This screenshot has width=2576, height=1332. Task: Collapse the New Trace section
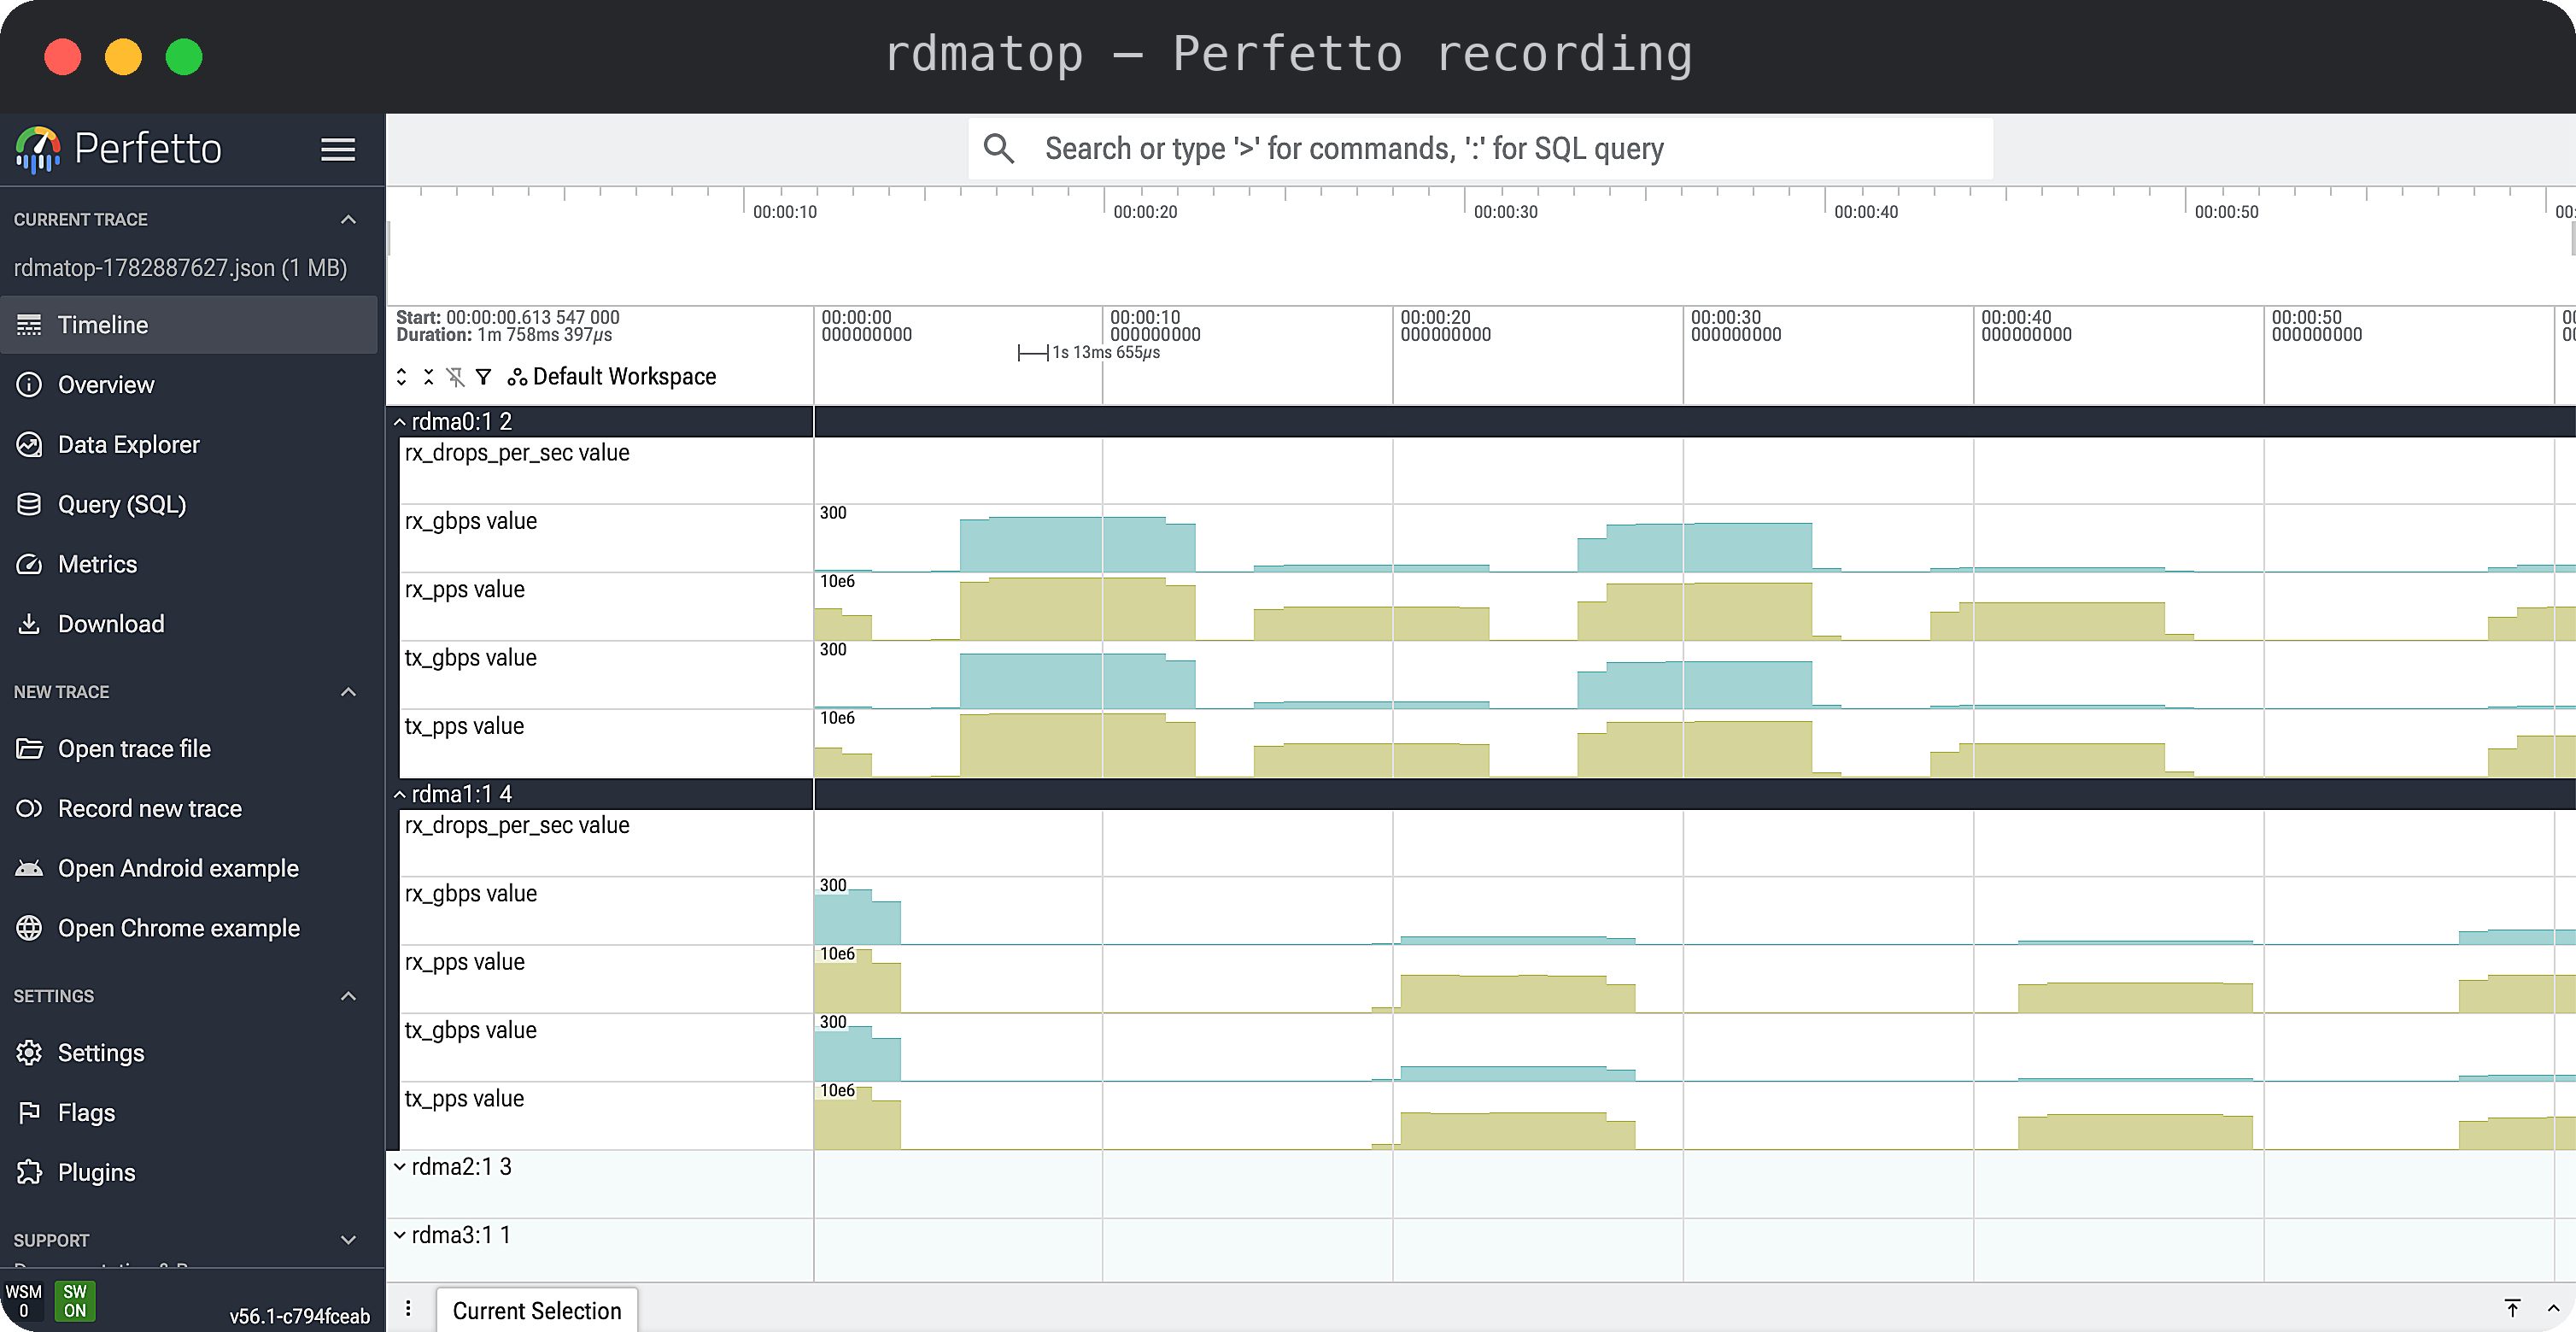[x=348, y=692]
